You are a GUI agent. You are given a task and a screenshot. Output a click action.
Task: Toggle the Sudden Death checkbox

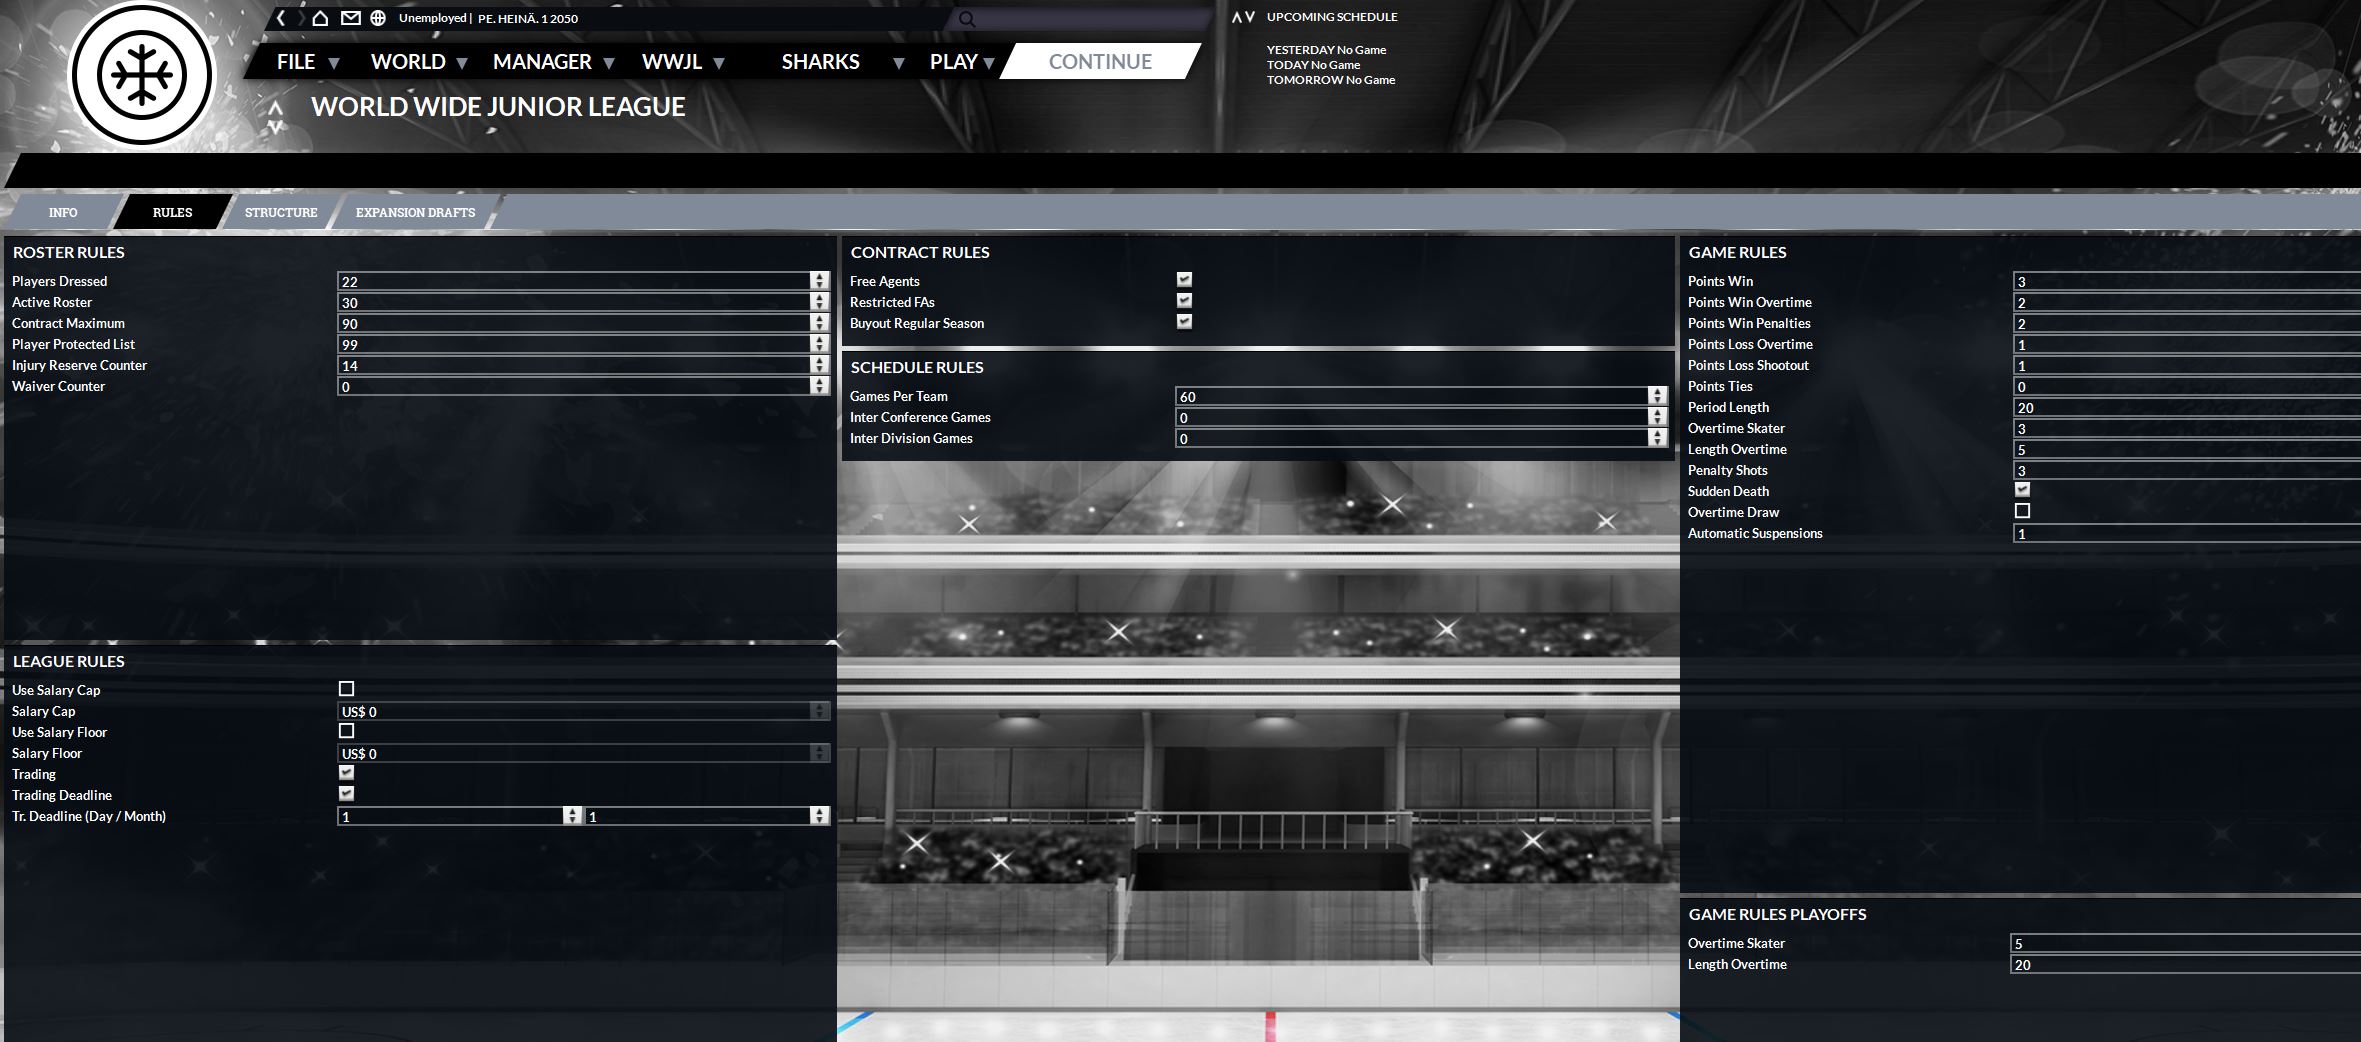(x=2022, y=490)
